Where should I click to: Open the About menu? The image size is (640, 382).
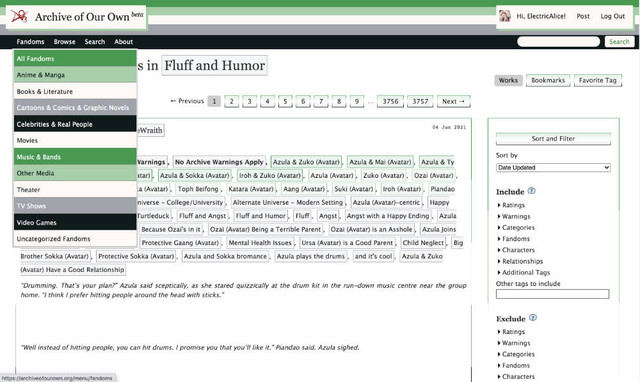pyautogui.click(x=123, y=42)
